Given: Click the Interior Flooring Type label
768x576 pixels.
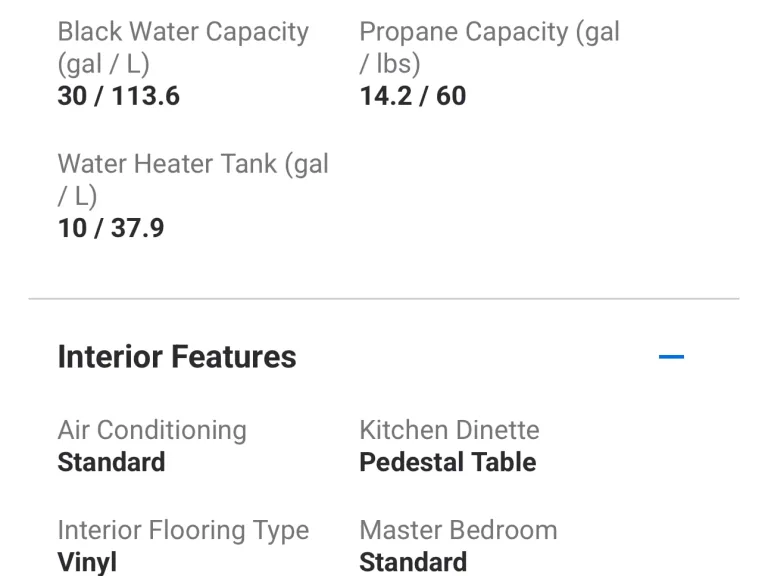Looking at the screenshot, I should 183,530.
